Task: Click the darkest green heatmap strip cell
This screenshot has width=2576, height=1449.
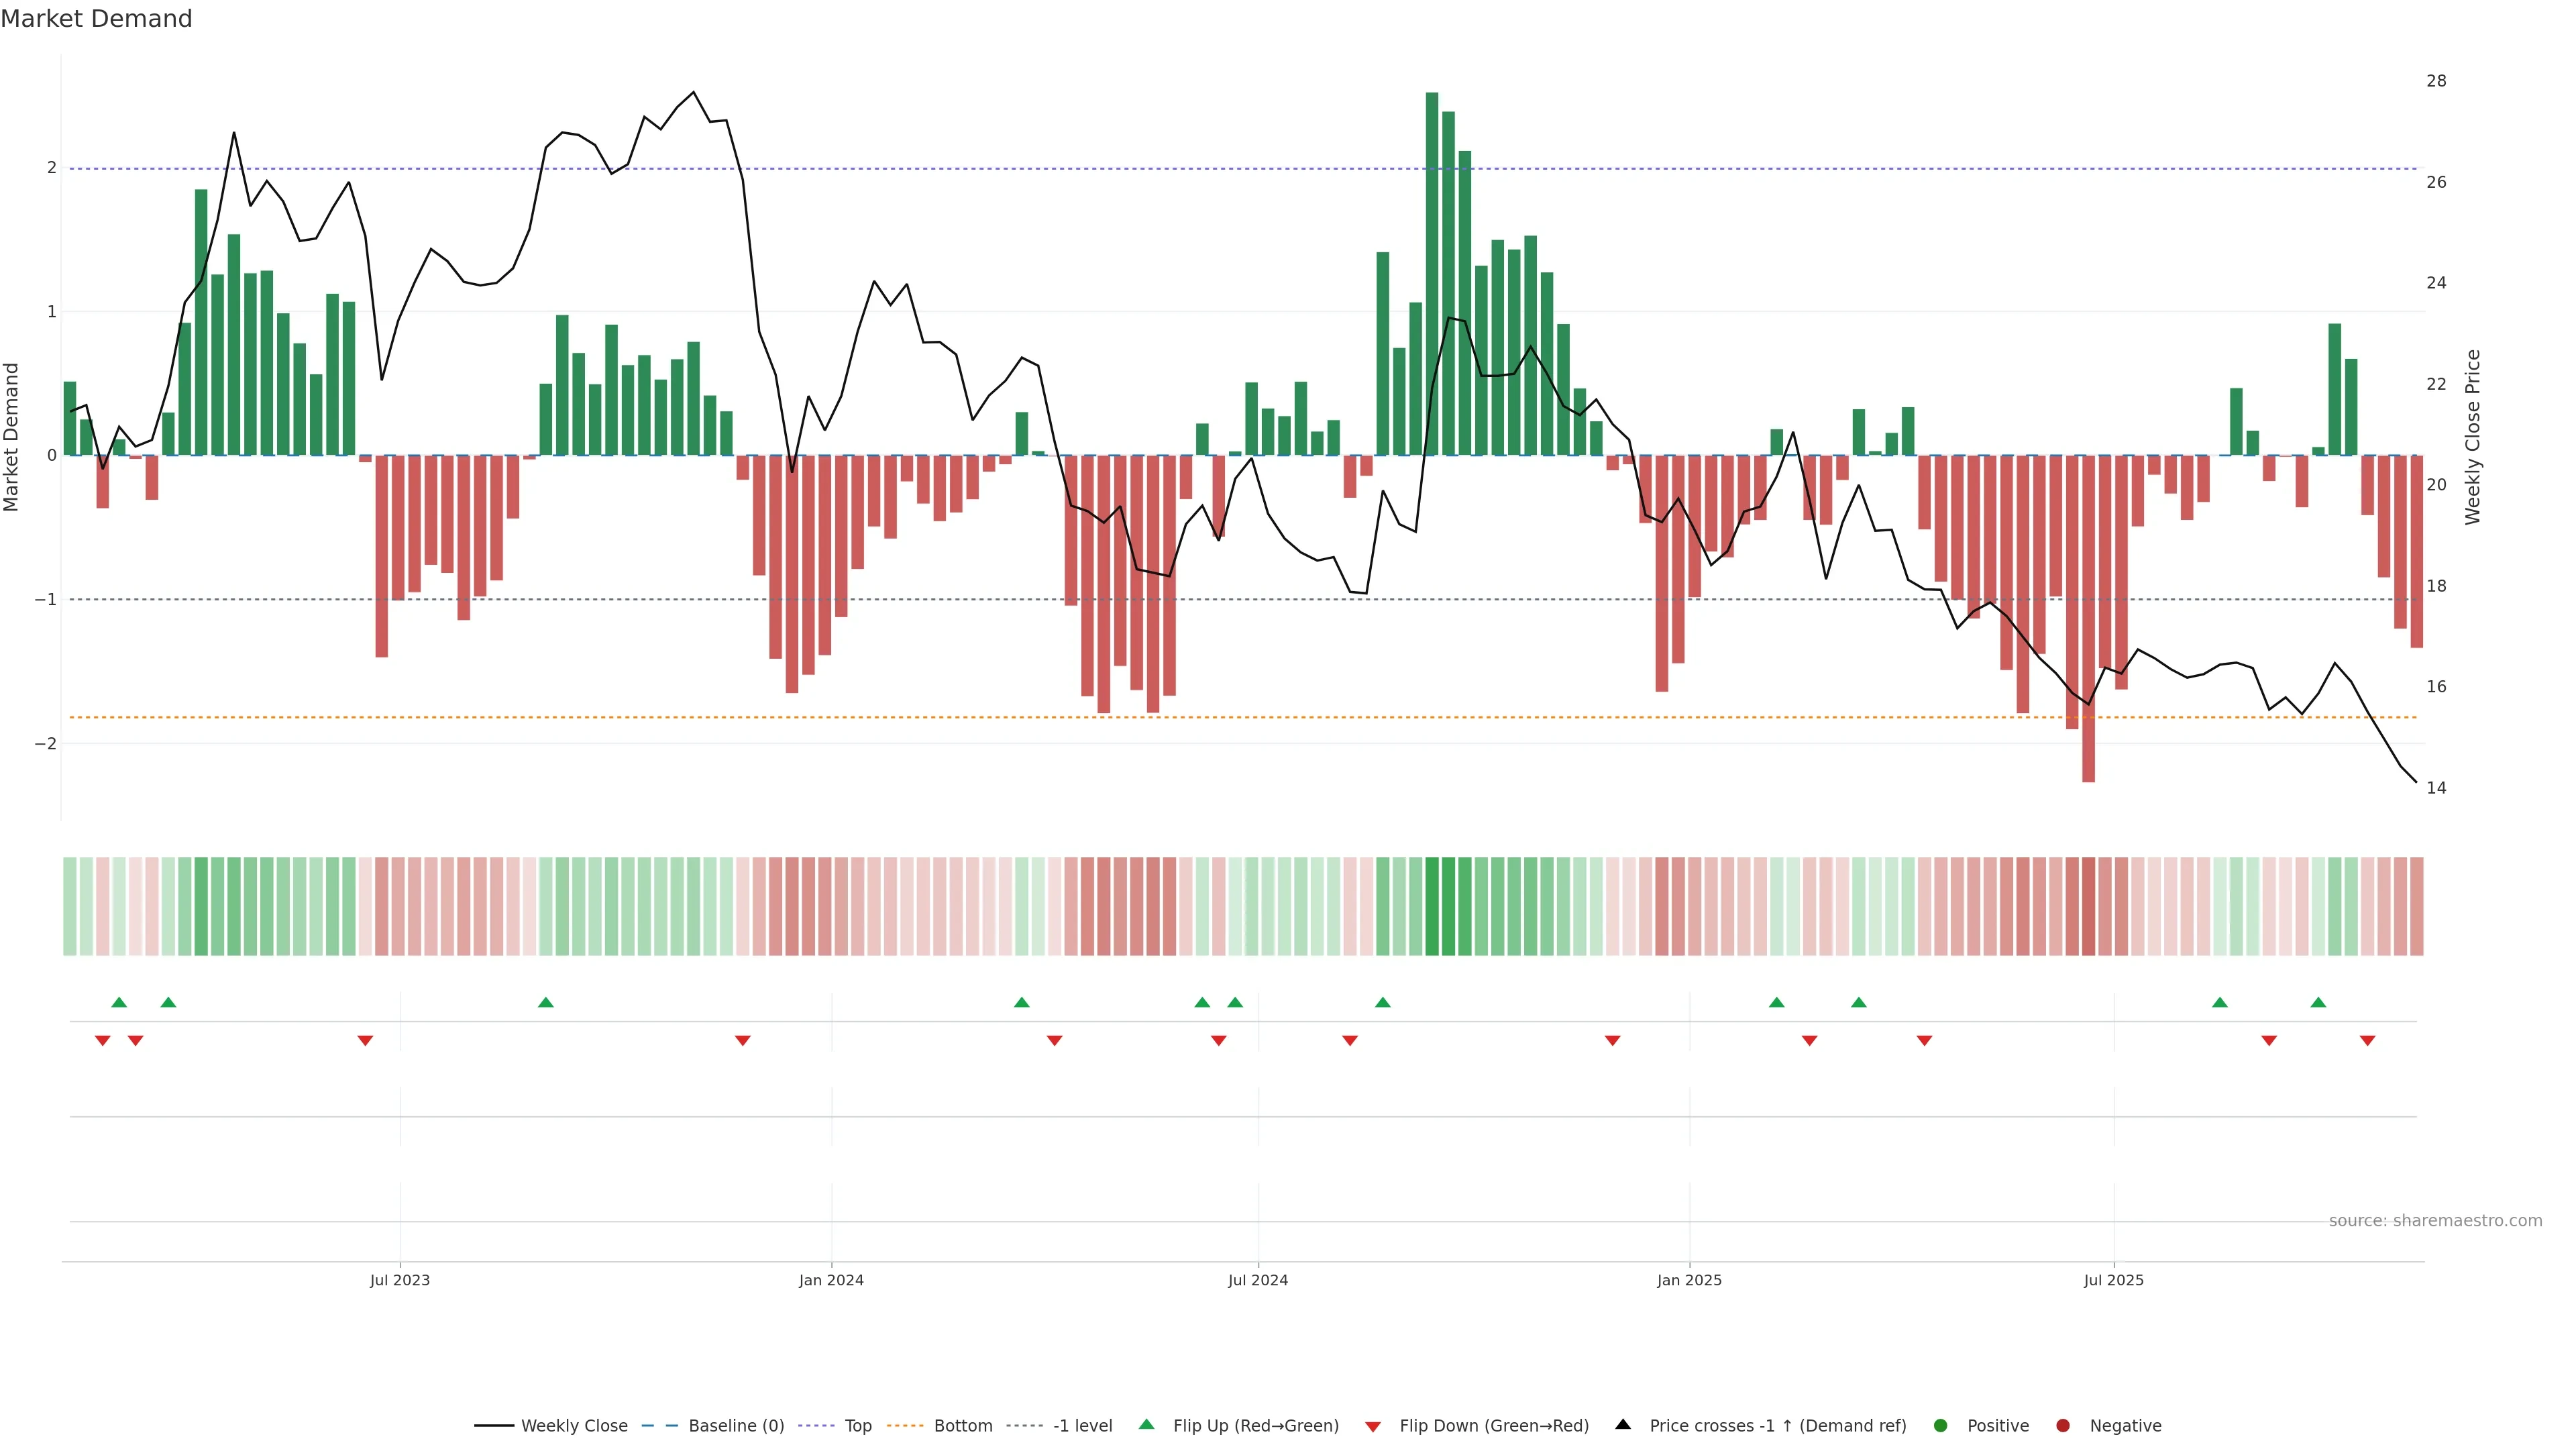Action: [1432, 906]
